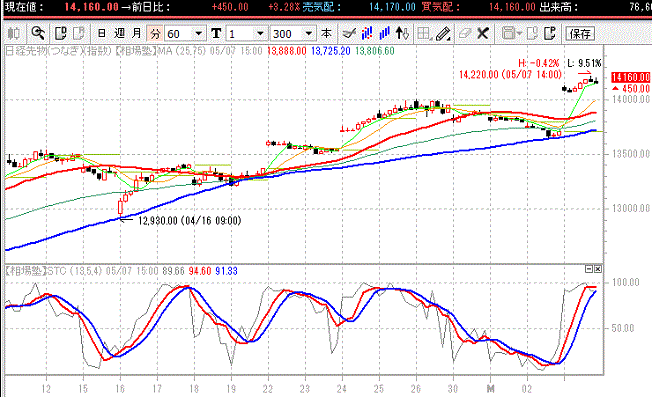Click the ▲ 450.00 change tag on axis
Image resolution: width=652 pixels, height=397 pixels.
631,89
